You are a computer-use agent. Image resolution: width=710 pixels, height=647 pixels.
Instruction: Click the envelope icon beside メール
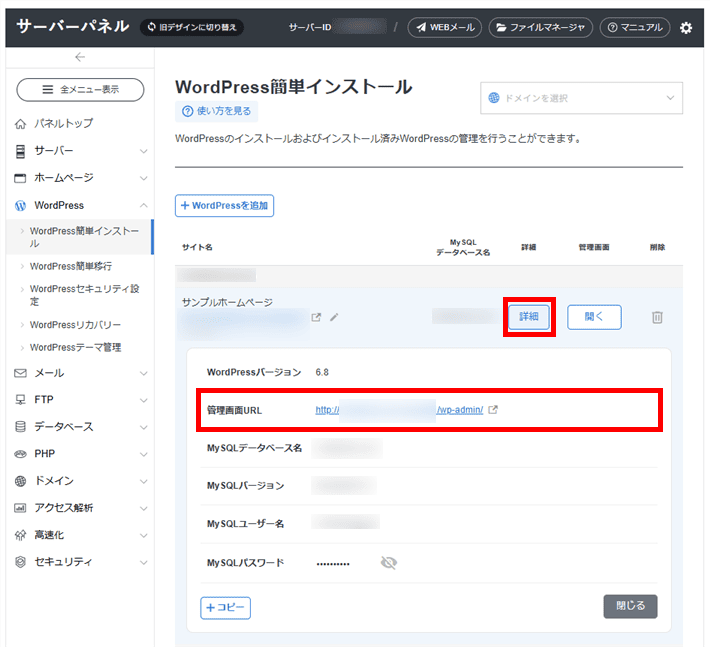(x=20, y=373)
